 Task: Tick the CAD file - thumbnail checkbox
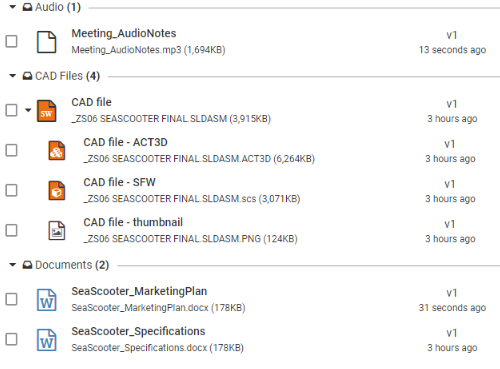[x=11, y=230]
